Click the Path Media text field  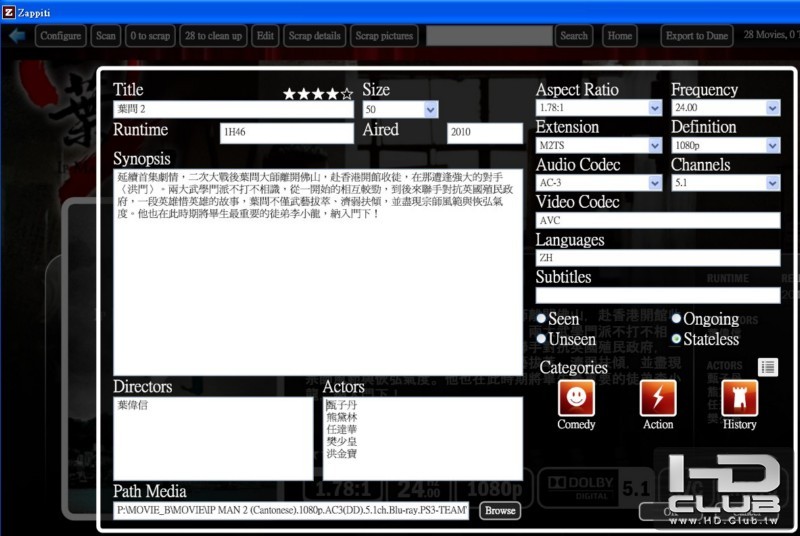pyautogui.click(x=291, y=511)
